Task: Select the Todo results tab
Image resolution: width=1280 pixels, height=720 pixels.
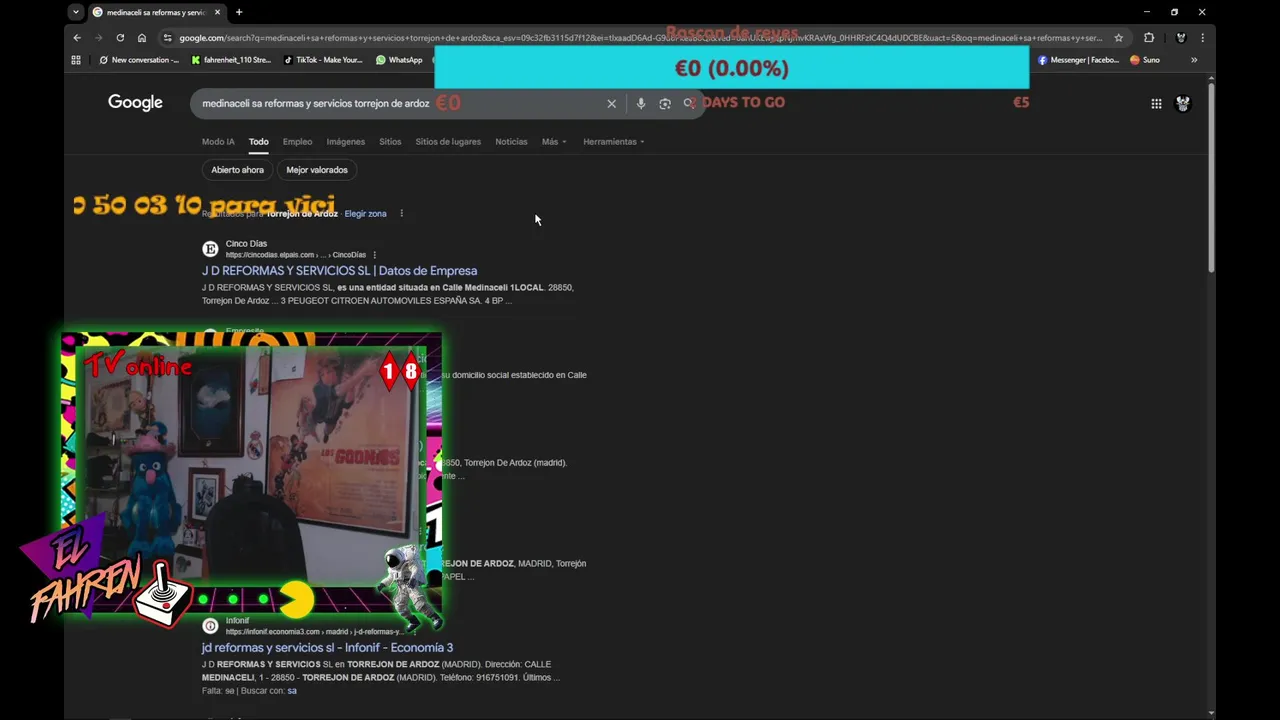Action: pos(259,142)
